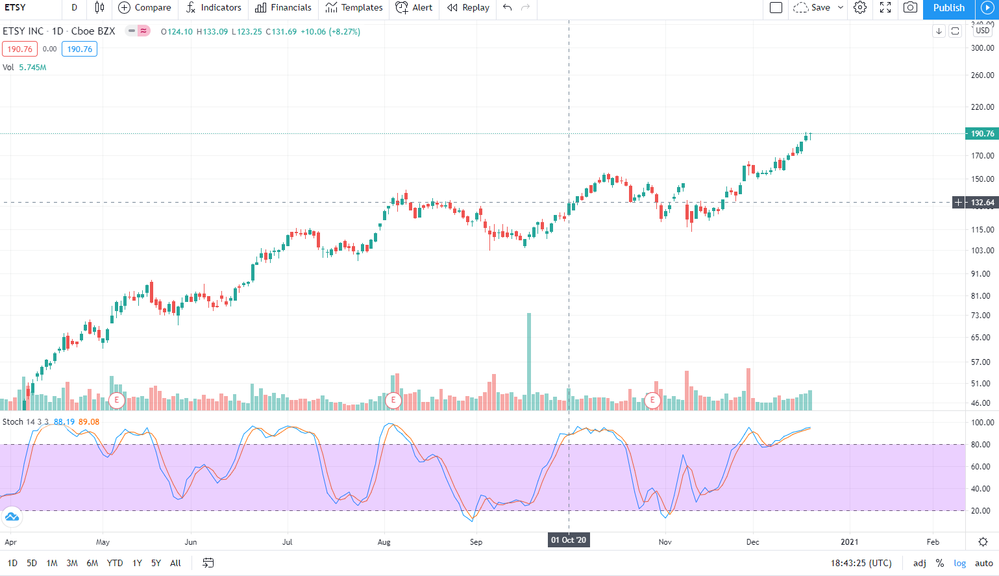Open time axis settings gear at bottom right

983,542
